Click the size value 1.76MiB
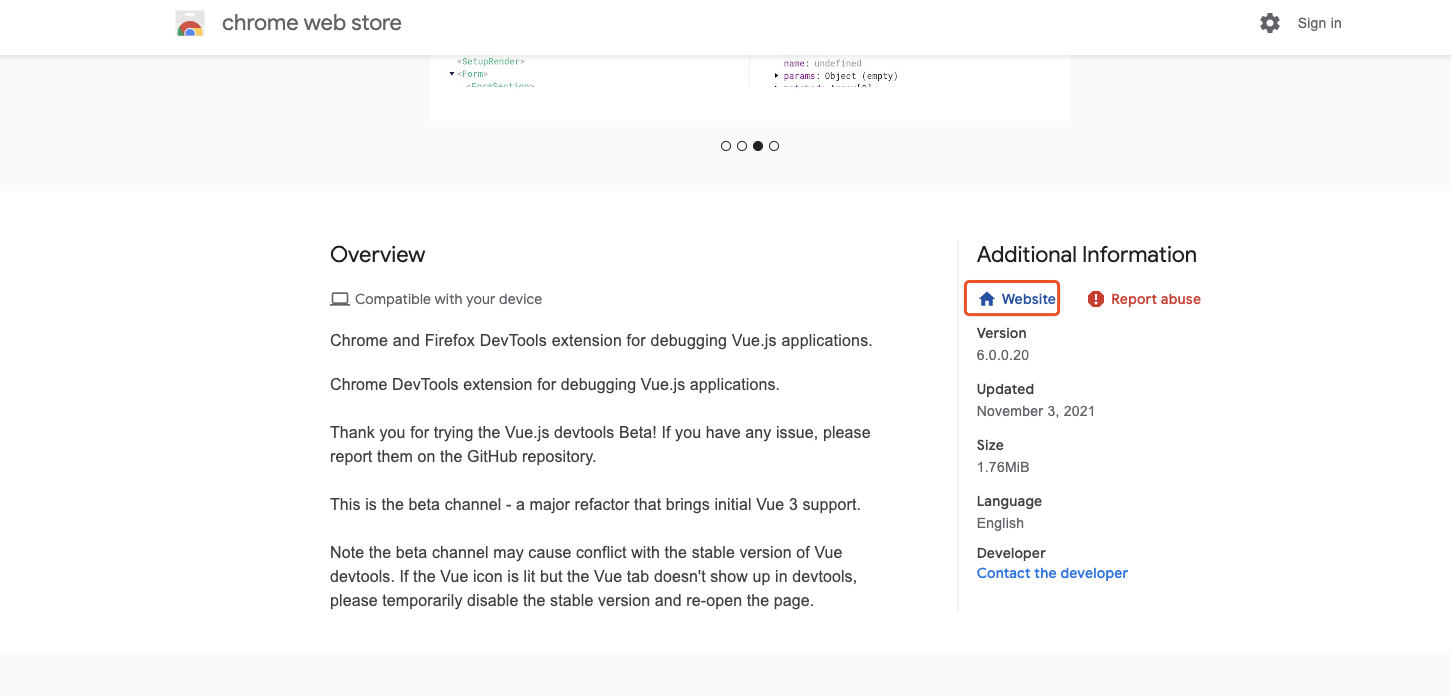This screenshot has width=1451, height=696. point(1003,467)
